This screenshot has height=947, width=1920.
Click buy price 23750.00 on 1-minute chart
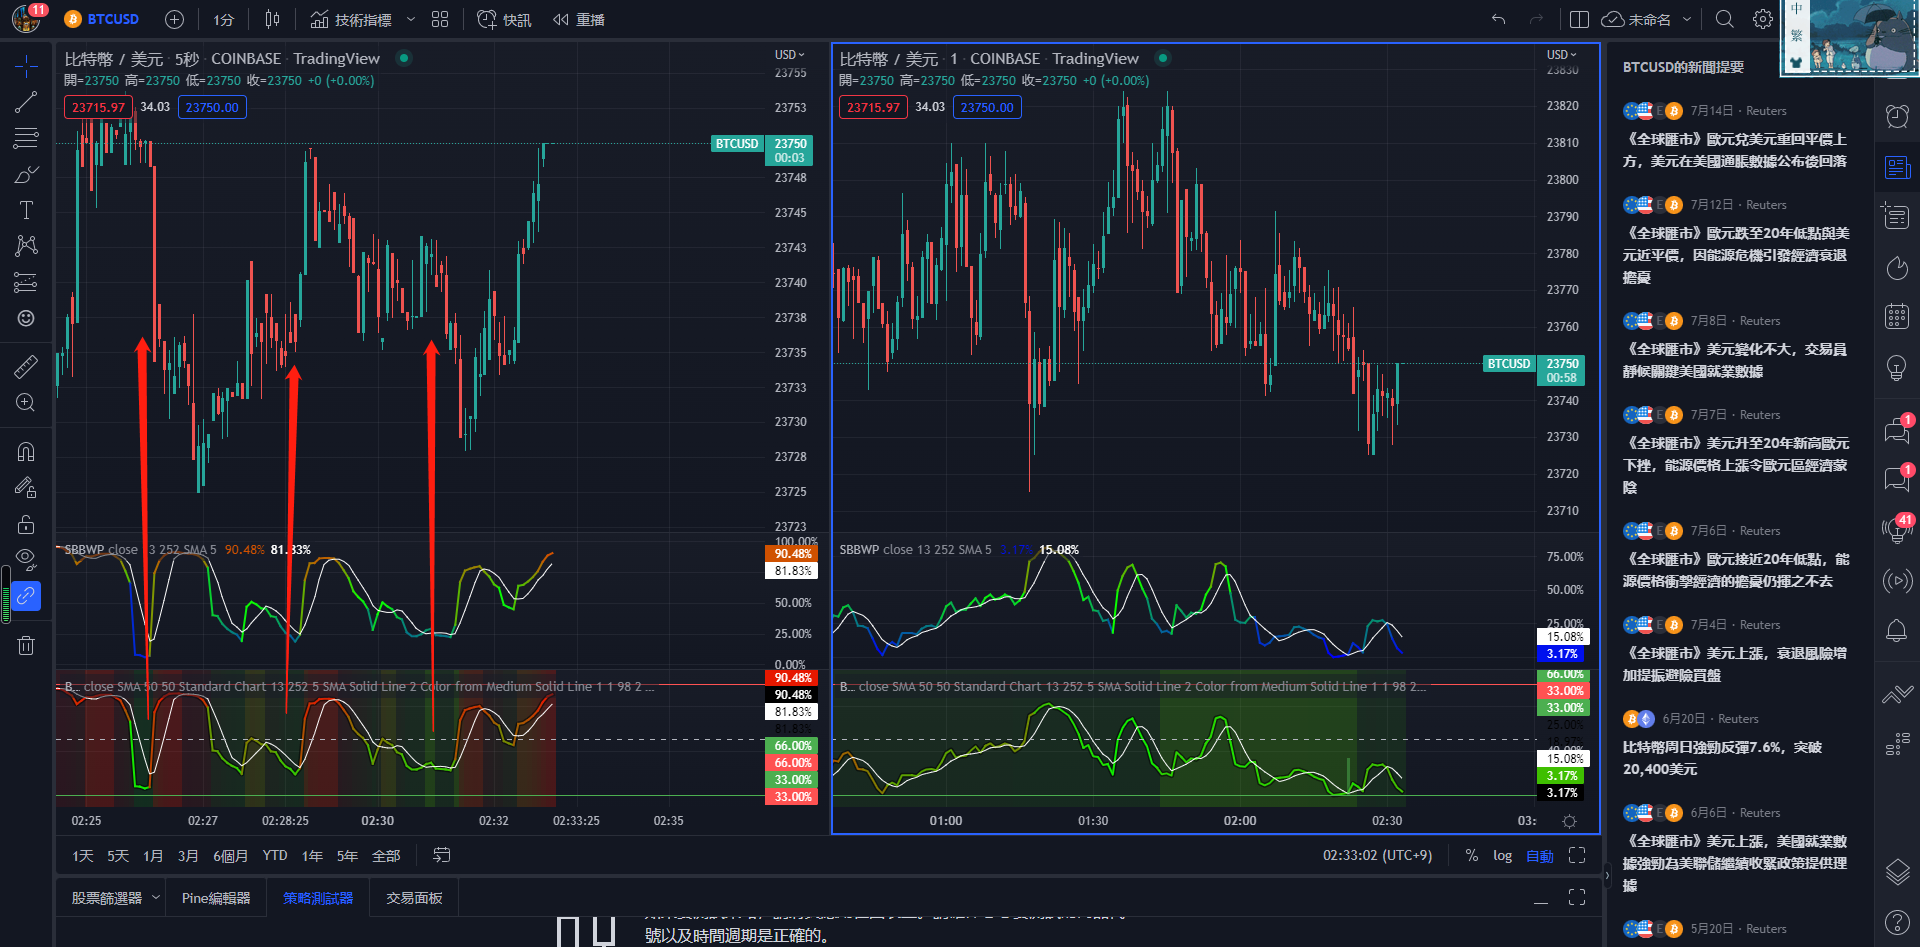pos(987,107)
